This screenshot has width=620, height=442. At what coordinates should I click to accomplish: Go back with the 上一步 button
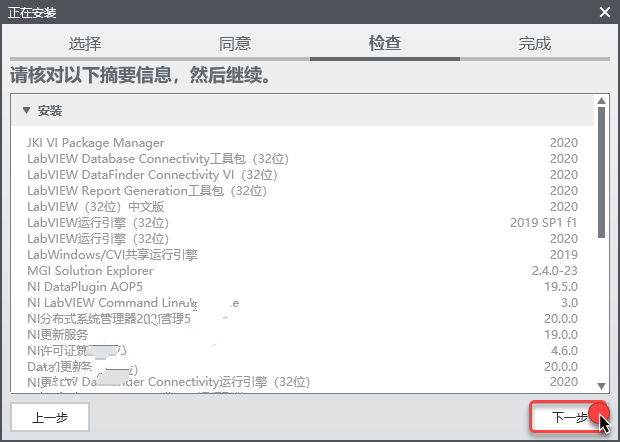(50, 417)
